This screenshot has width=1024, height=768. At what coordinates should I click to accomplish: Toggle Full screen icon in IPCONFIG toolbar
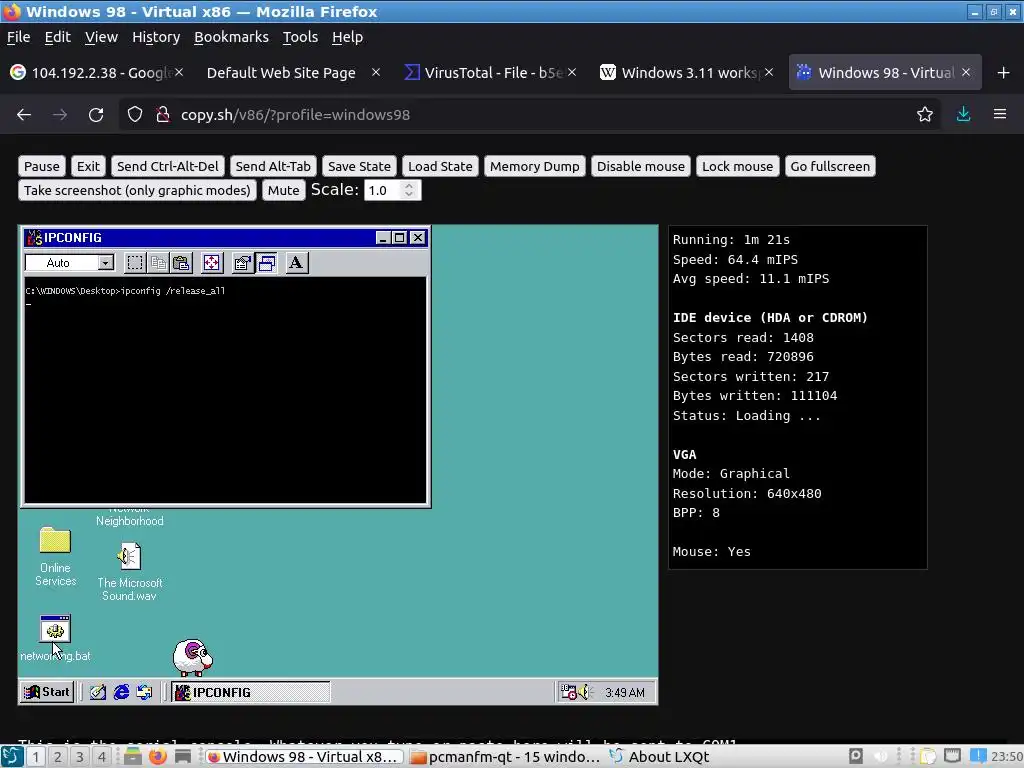click(212, 263)
